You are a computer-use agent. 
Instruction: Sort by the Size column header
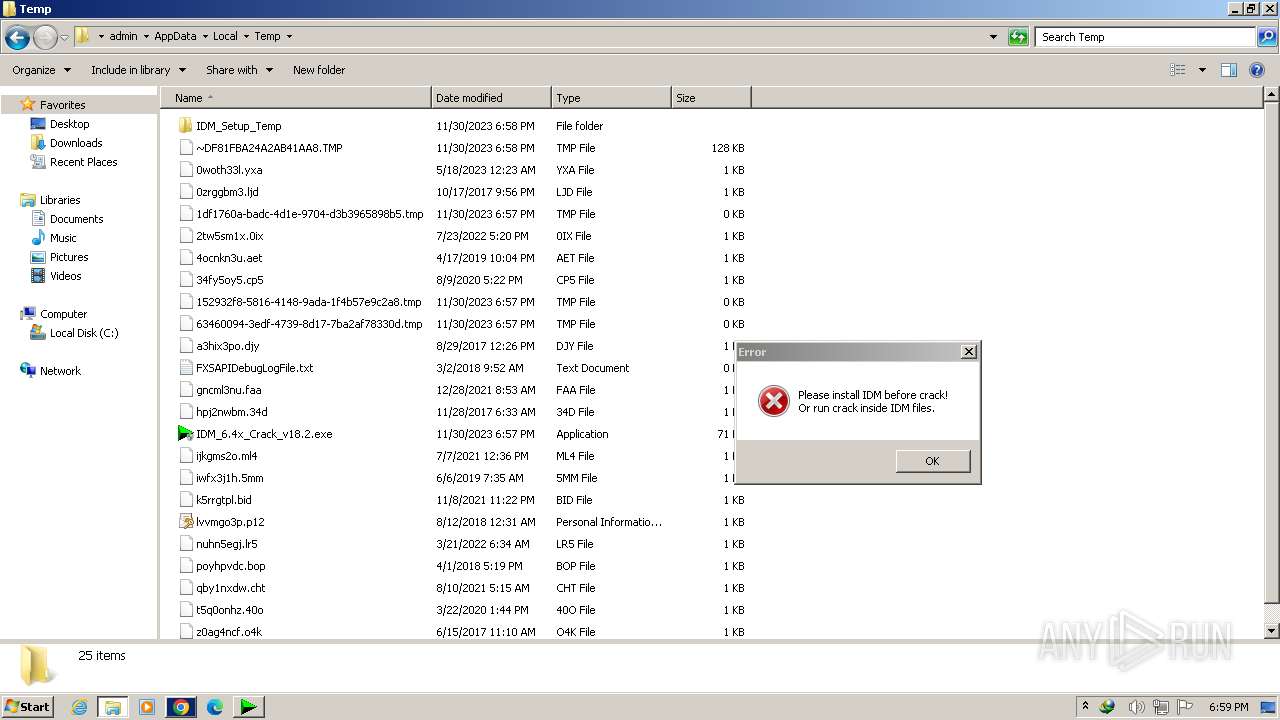tap(711, 98)
